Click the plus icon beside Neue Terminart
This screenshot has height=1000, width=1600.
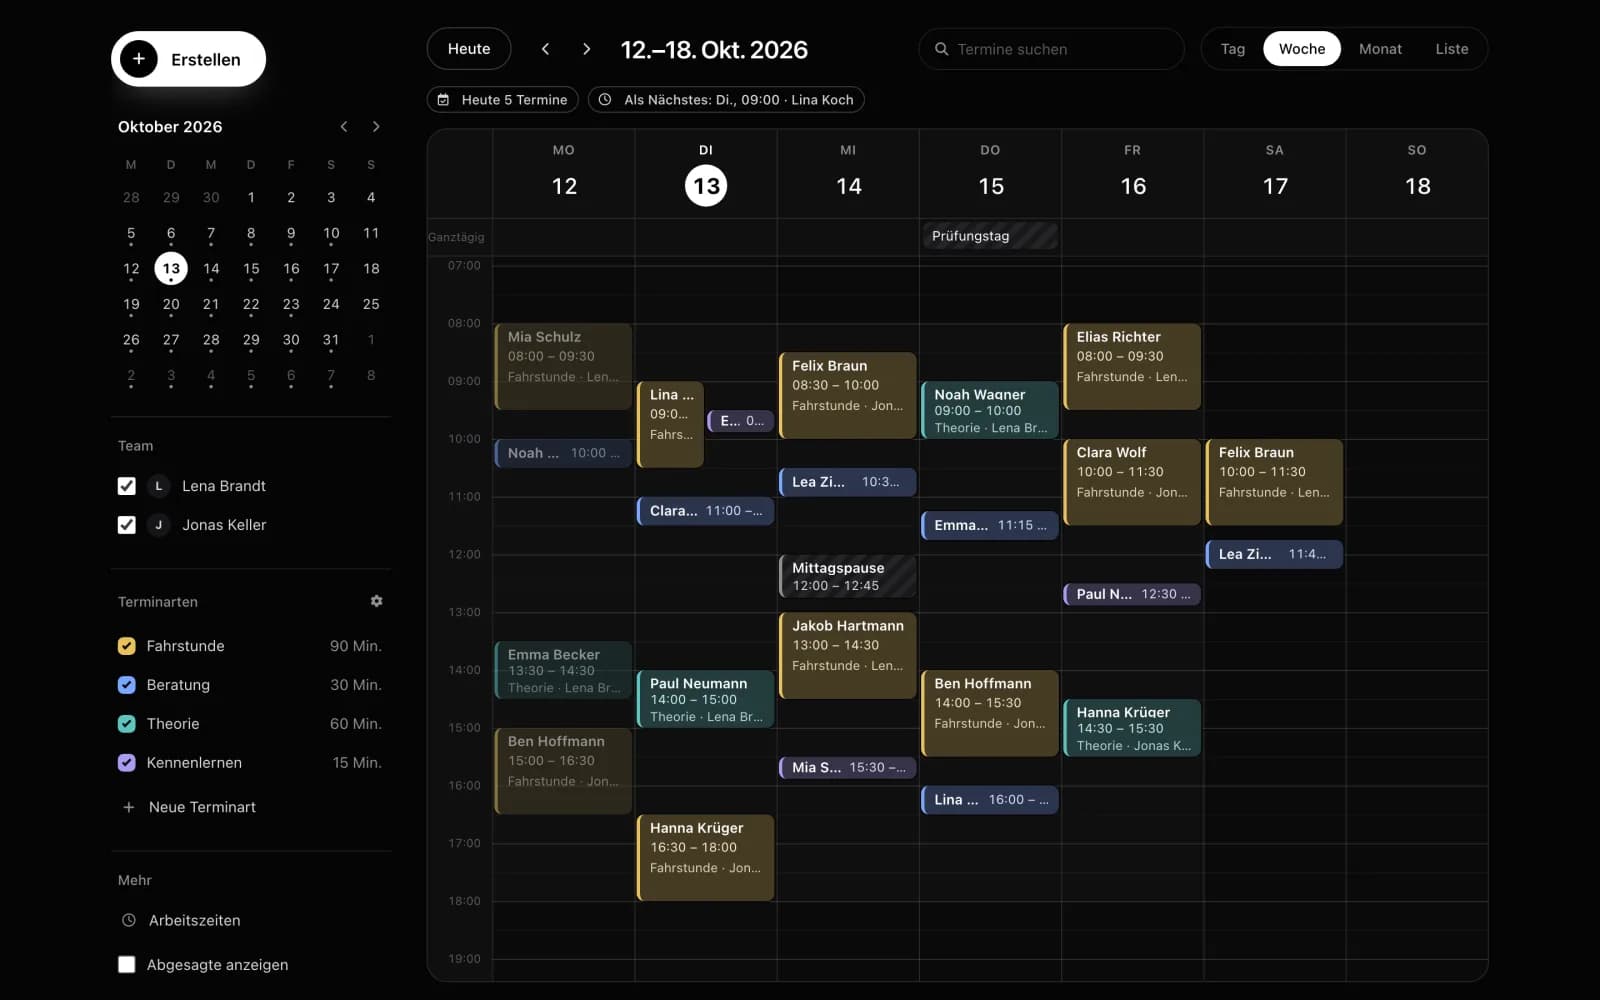click(128, 807)
